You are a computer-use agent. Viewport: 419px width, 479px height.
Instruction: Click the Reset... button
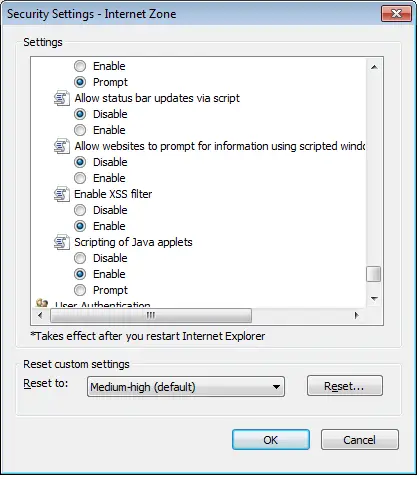coord(345,386)
